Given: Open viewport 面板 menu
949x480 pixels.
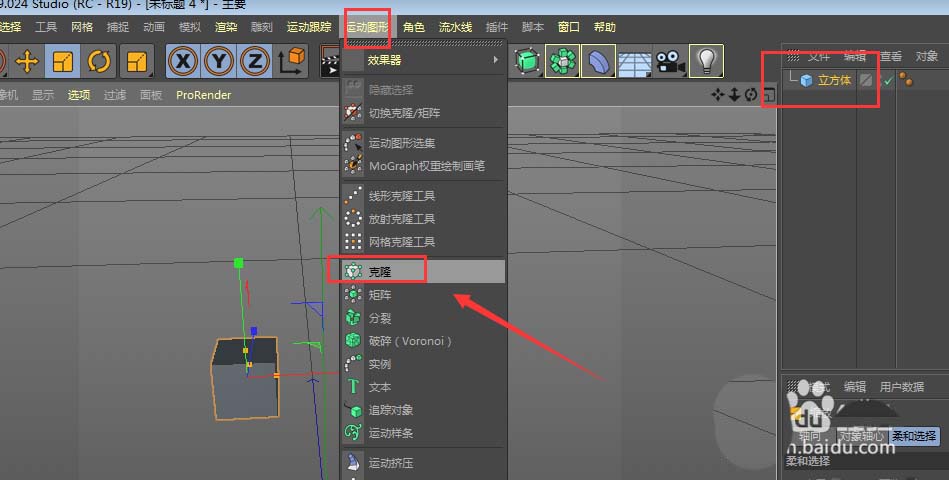Looking at the screenshot, I should point(151,95).
